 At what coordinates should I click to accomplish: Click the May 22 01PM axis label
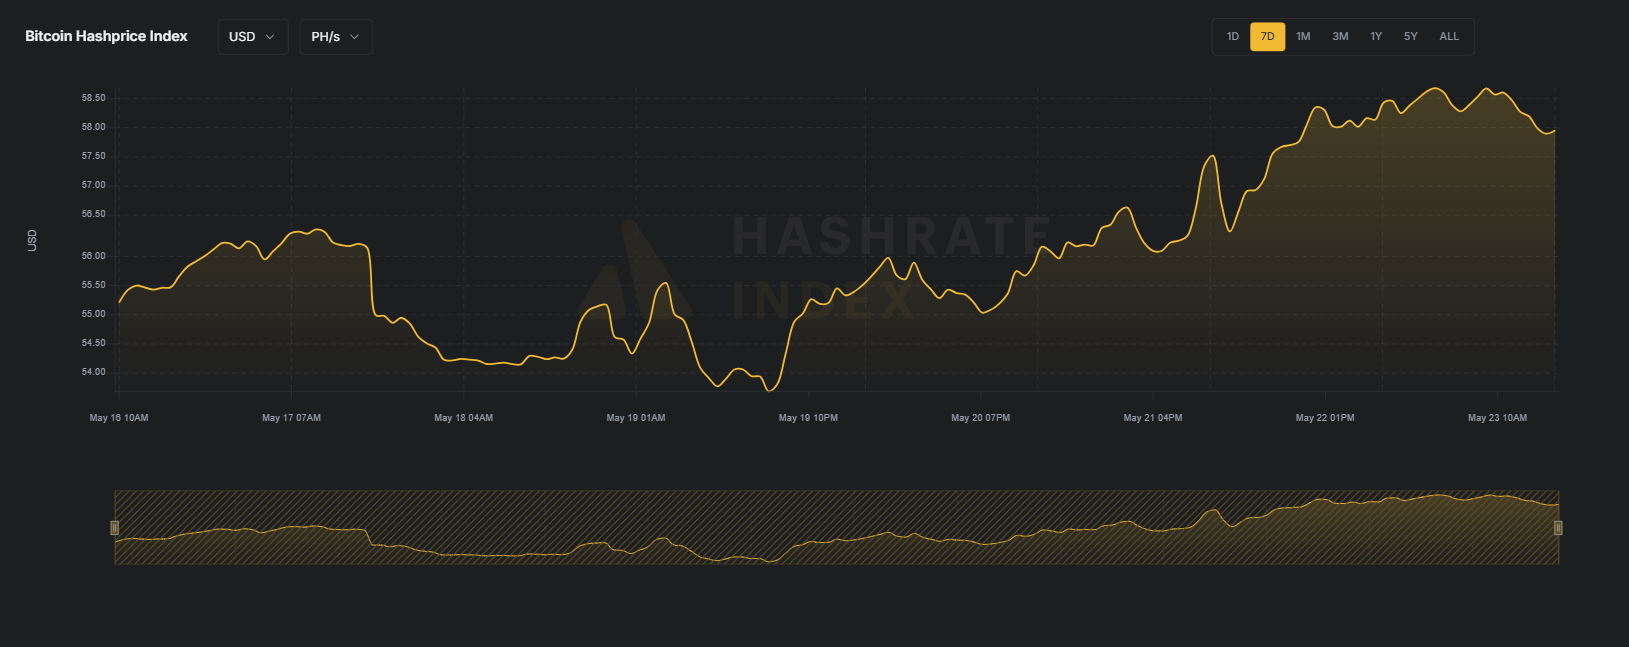pos(1325,418)
